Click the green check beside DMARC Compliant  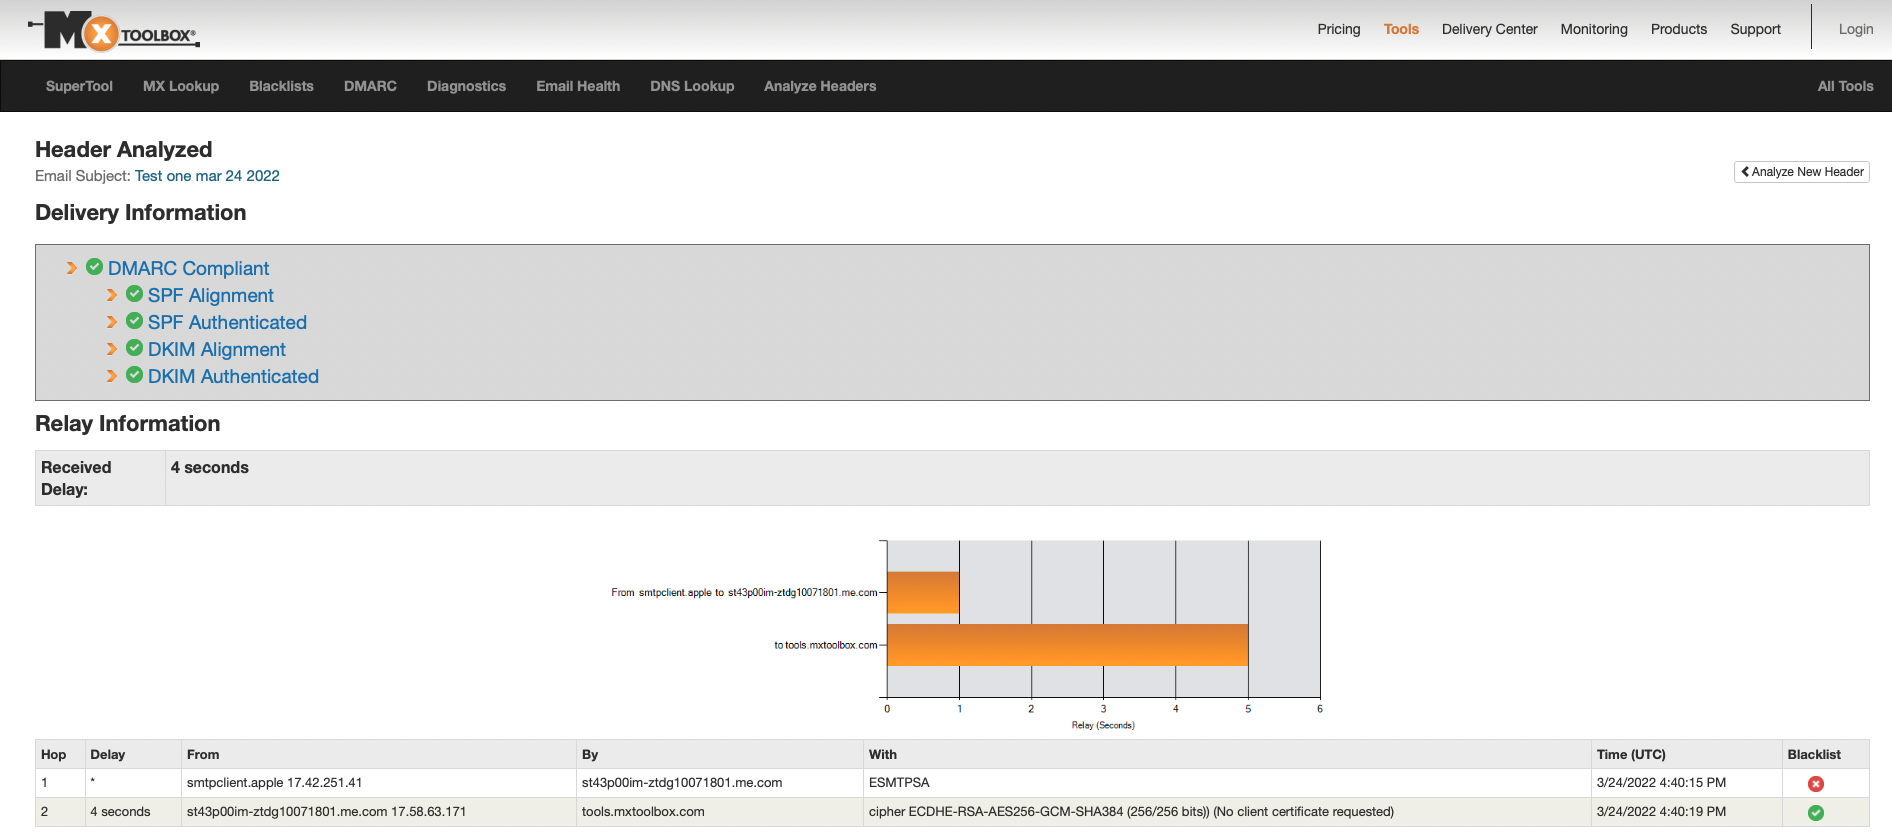click(x=95, y=267)
